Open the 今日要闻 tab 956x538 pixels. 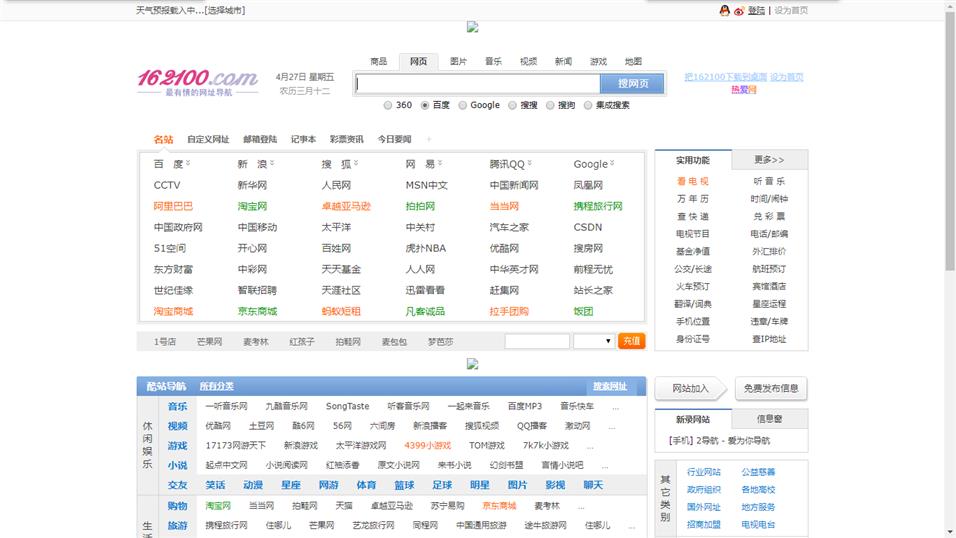(394, 139)
